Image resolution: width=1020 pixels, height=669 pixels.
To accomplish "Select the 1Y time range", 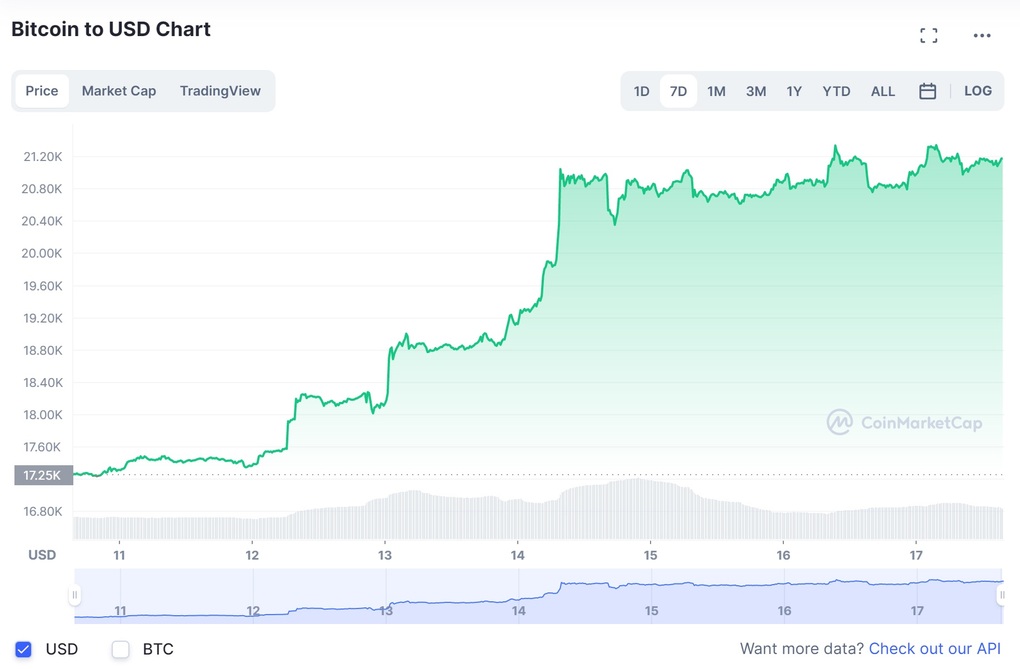I will click(x=794, y=91).
